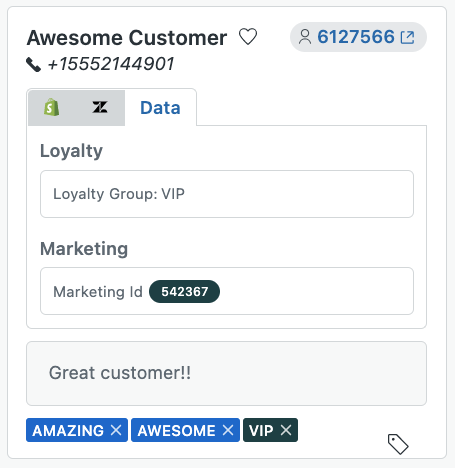Click the AWESOME tag label

tap(177, 430)
